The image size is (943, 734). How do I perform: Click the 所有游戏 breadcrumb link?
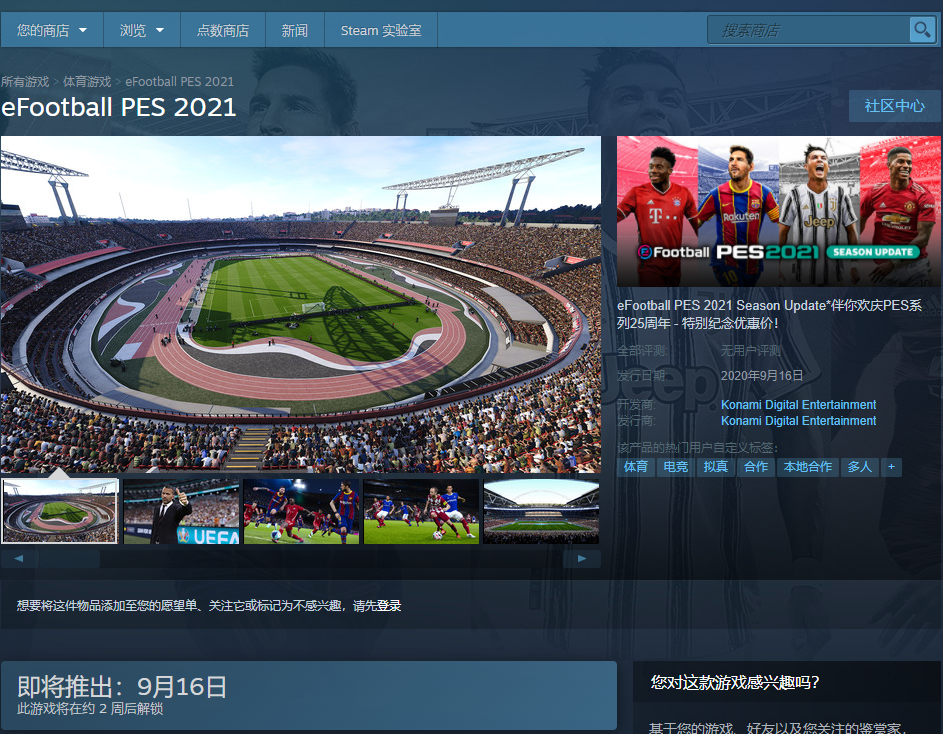tap(25, 81)
